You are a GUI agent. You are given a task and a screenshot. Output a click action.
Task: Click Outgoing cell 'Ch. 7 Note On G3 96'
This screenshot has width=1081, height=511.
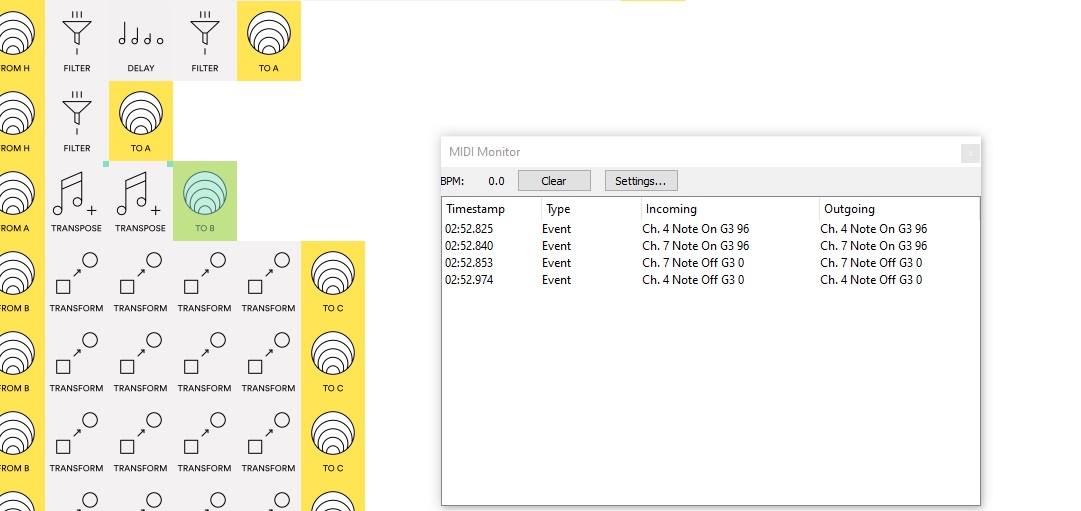coord(873,246)
